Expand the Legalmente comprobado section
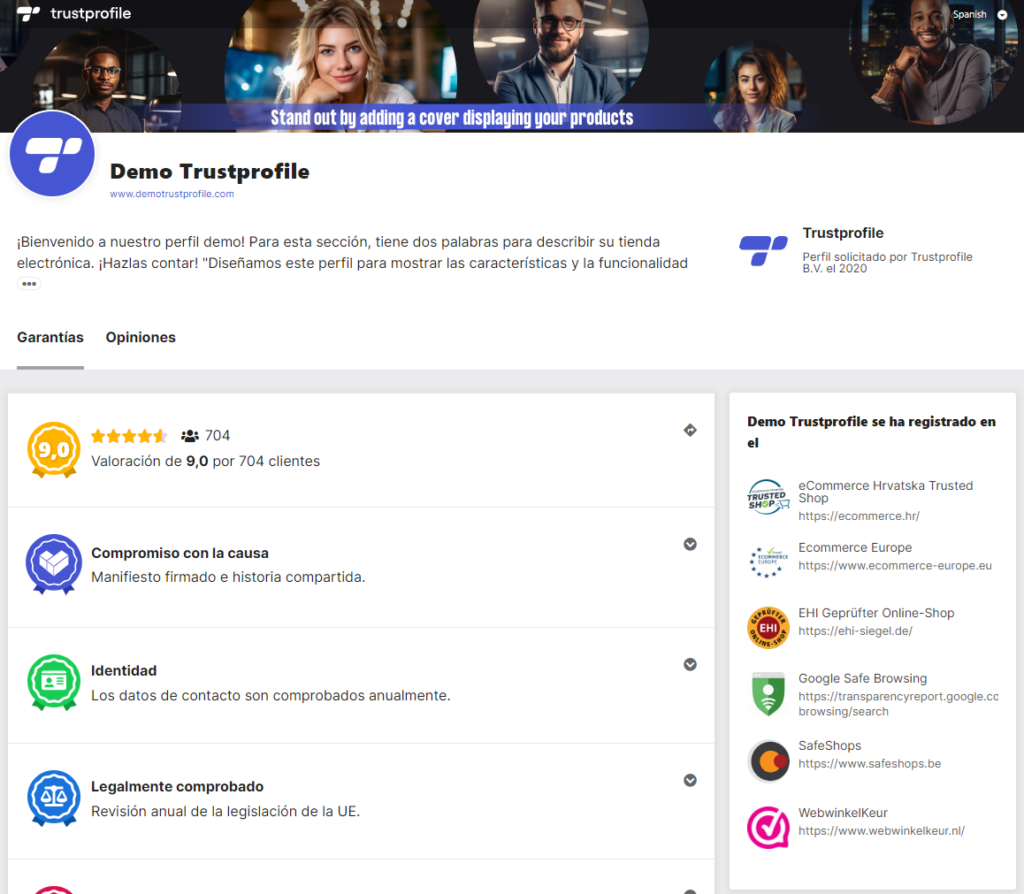Screen dimensions: 1024x894 pyautogui.click(x=690, y=780)
